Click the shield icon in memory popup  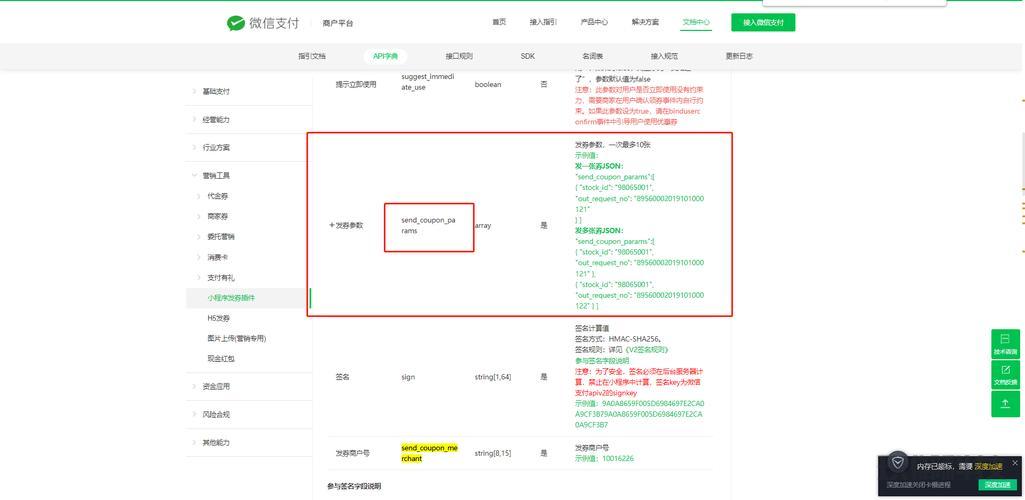(x=898, y=463)
